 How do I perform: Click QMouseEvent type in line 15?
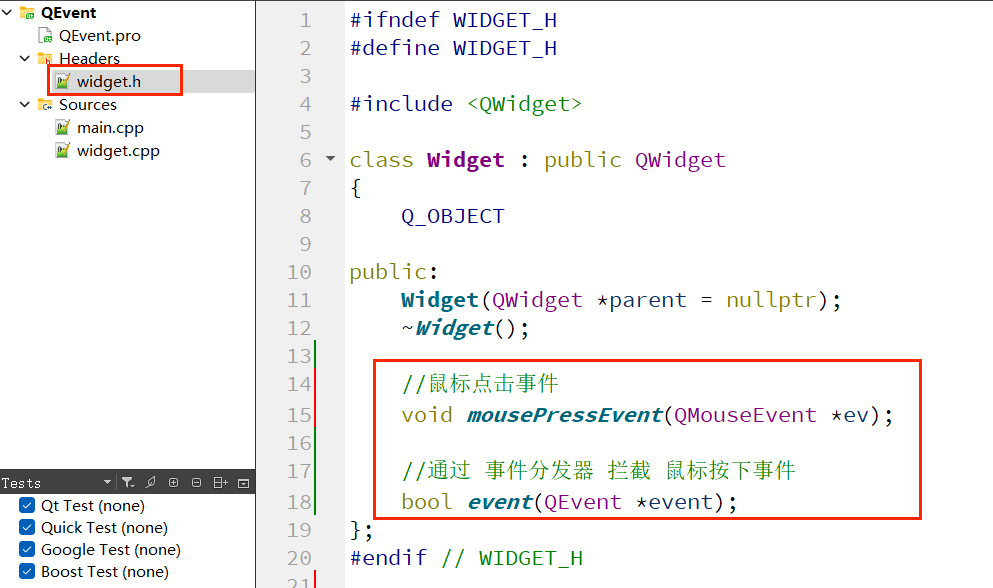pos(745,415)
